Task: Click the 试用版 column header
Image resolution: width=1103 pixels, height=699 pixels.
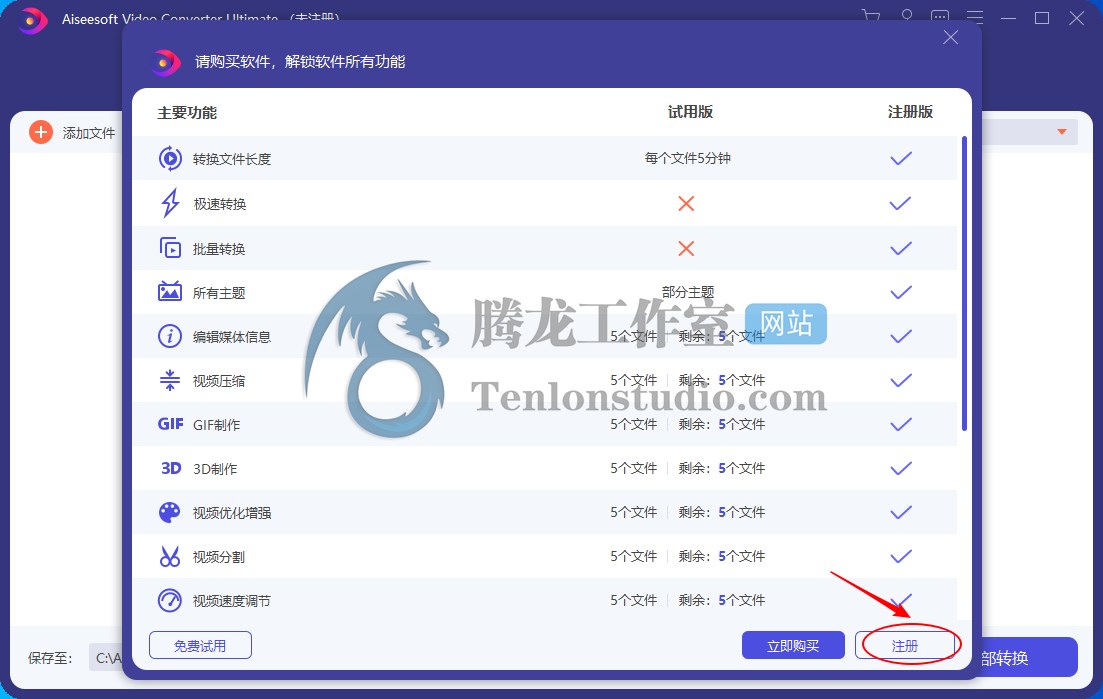Action: [690, 112]
